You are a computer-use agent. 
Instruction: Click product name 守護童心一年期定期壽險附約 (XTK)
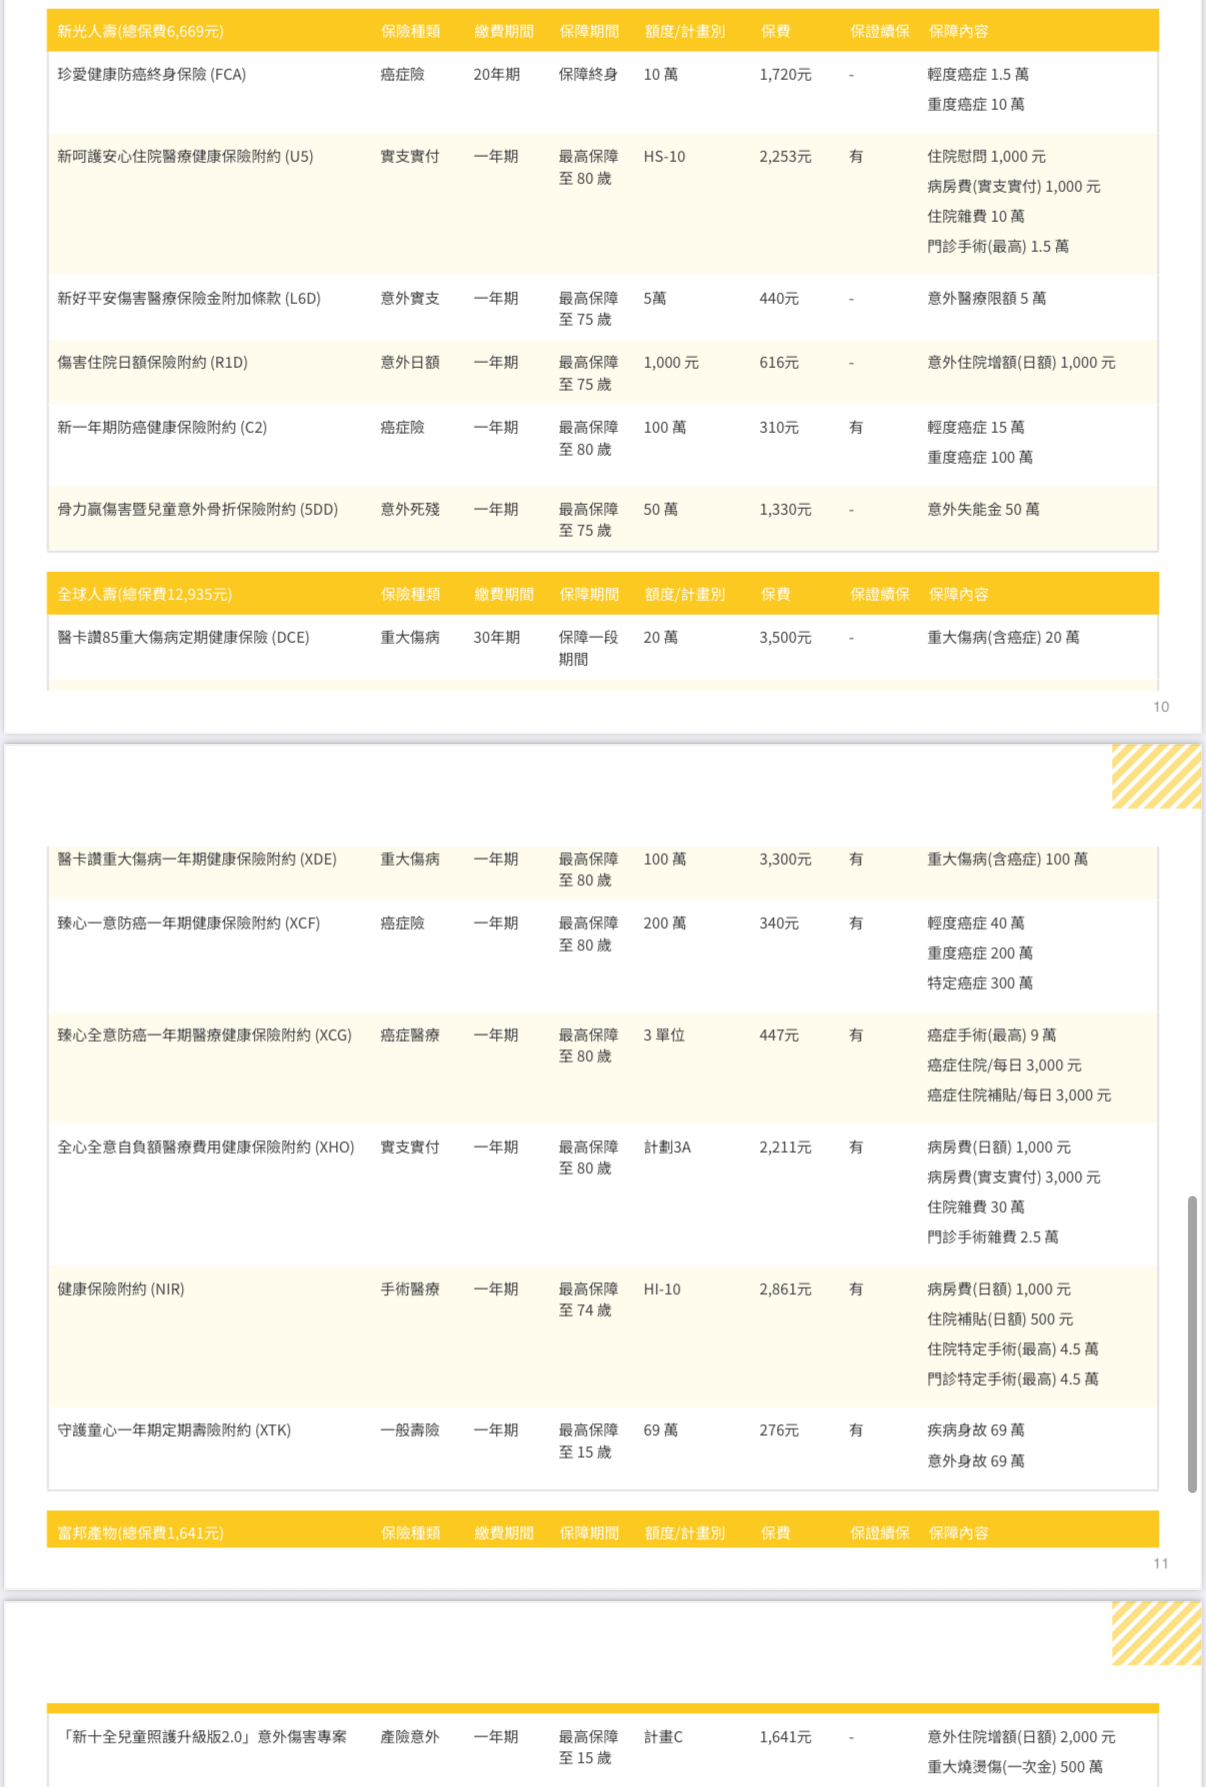point(174,1430)
